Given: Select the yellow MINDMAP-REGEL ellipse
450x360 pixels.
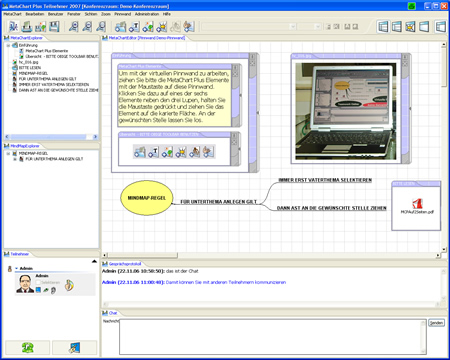Looking at the screenshot, I should 147,198.
